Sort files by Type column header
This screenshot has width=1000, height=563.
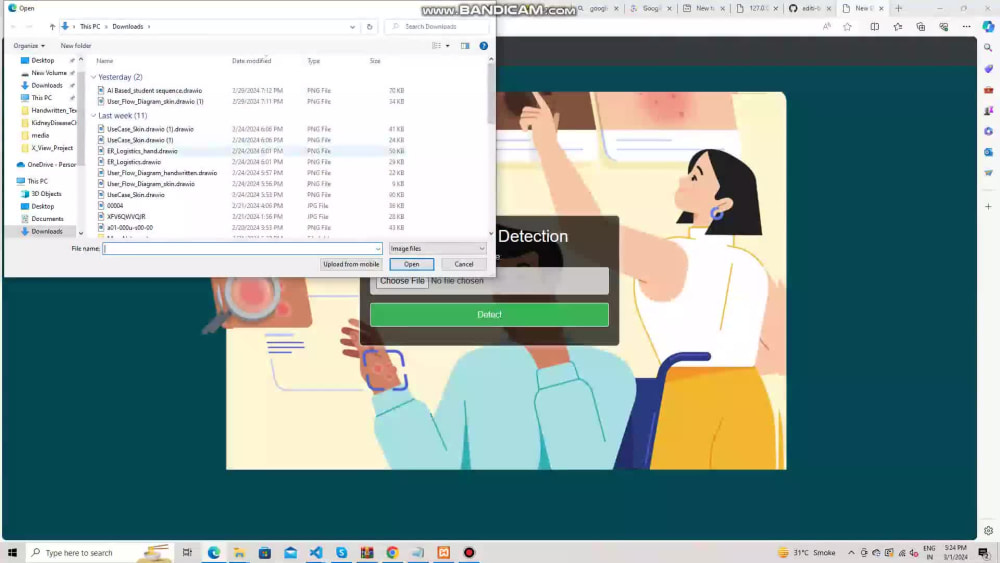(x=314, y=61)
